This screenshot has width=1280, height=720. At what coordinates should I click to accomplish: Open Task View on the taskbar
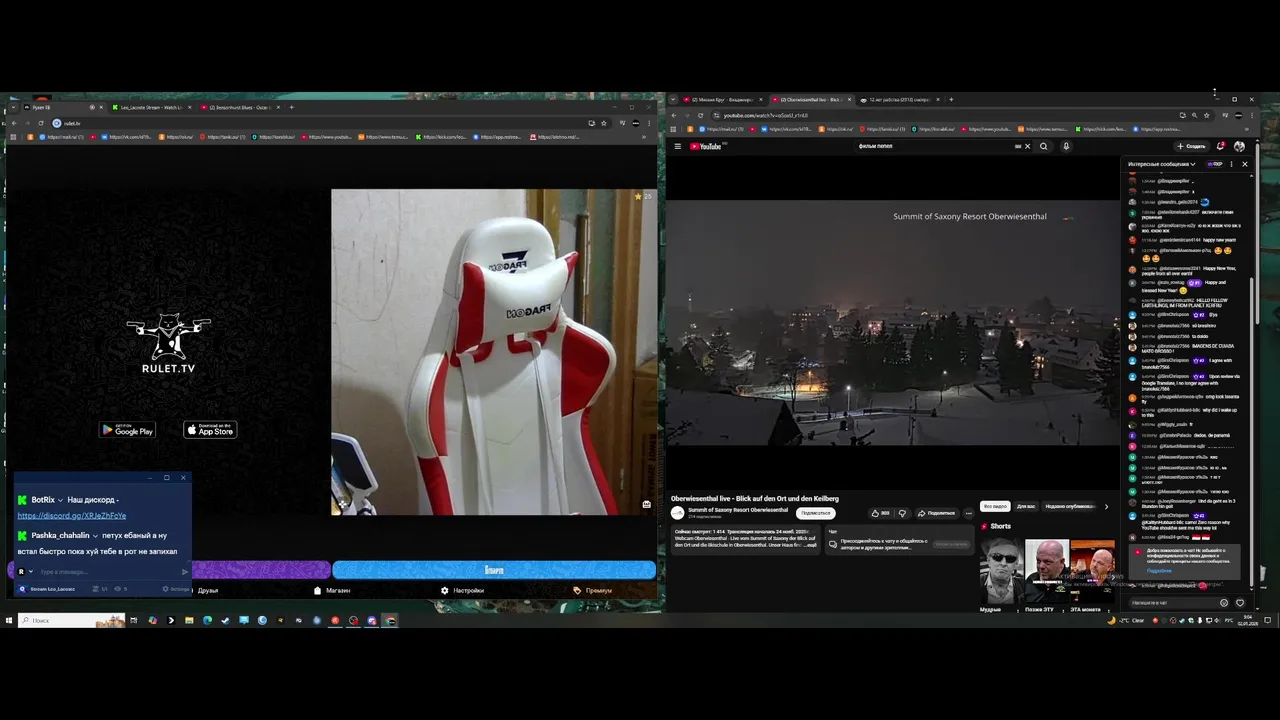point(134,620)
